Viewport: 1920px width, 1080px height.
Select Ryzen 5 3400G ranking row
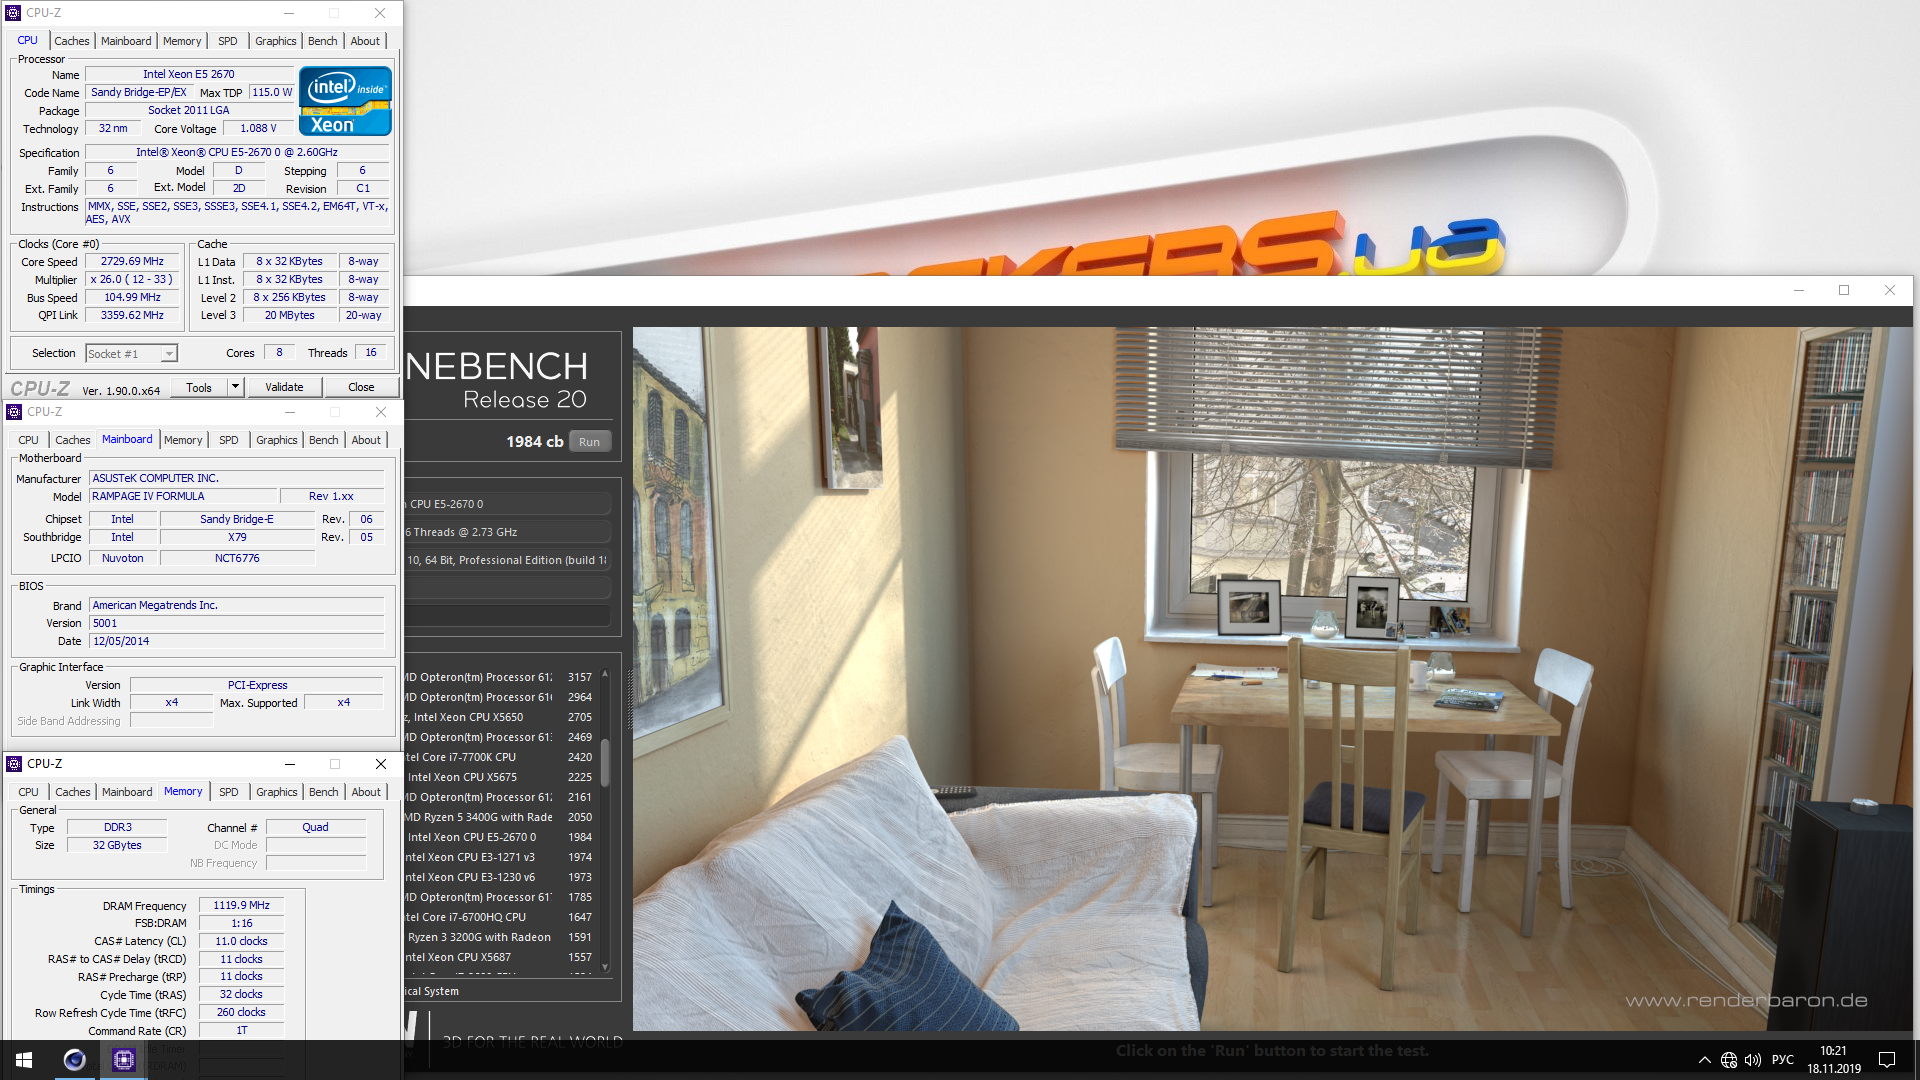click(499, 817)
